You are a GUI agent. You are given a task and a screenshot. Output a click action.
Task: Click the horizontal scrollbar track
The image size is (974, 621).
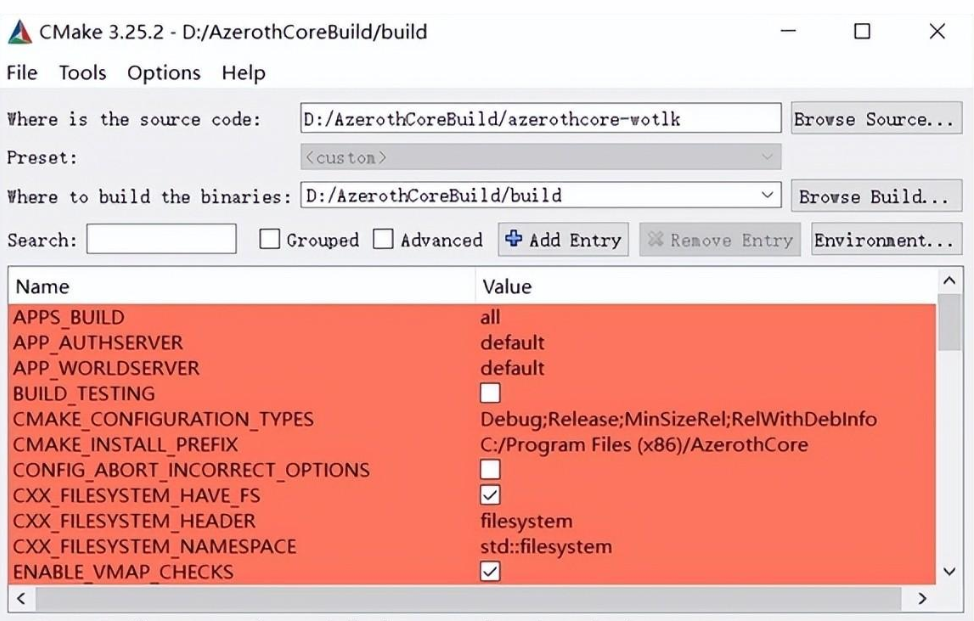[468, 598]
